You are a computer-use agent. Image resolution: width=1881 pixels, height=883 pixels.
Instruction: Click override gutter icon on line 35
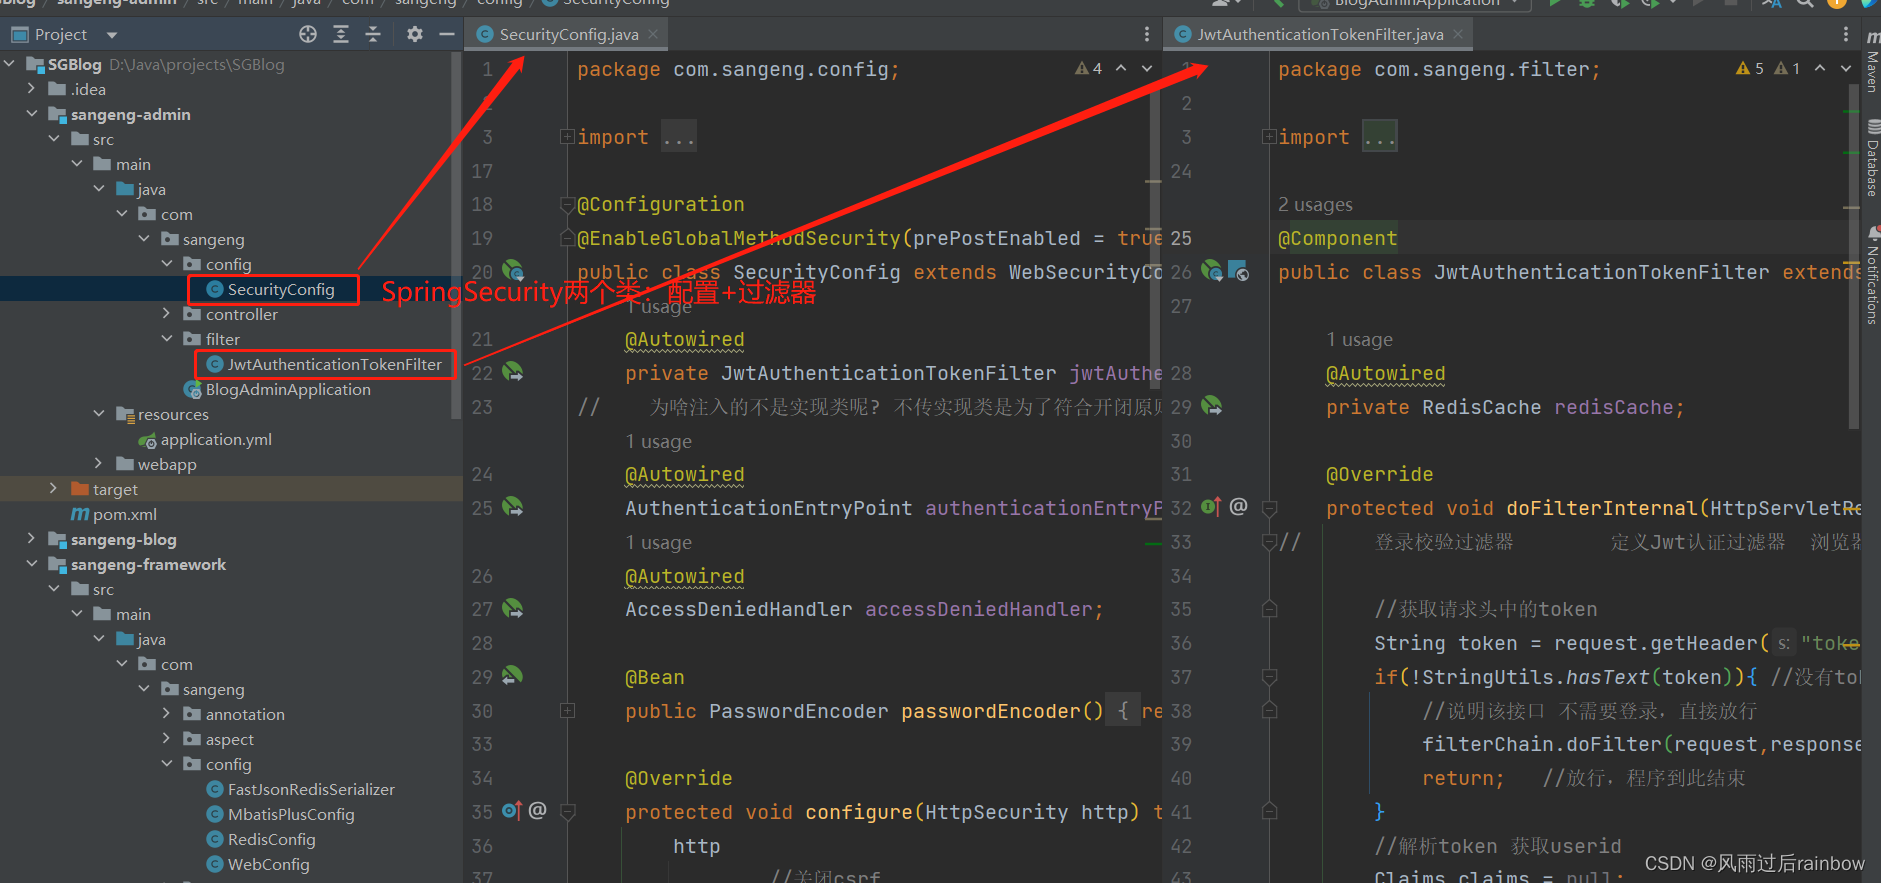pos(512,811)
